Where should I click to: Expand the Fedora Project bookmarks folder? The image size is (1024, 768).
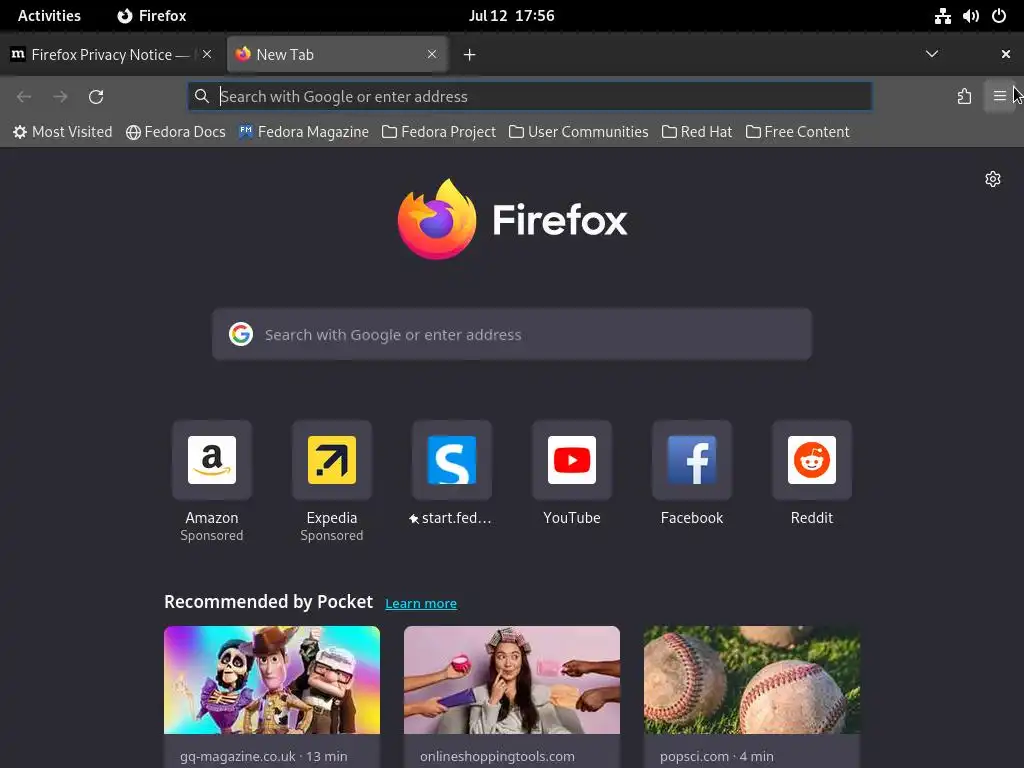(439, 132)
